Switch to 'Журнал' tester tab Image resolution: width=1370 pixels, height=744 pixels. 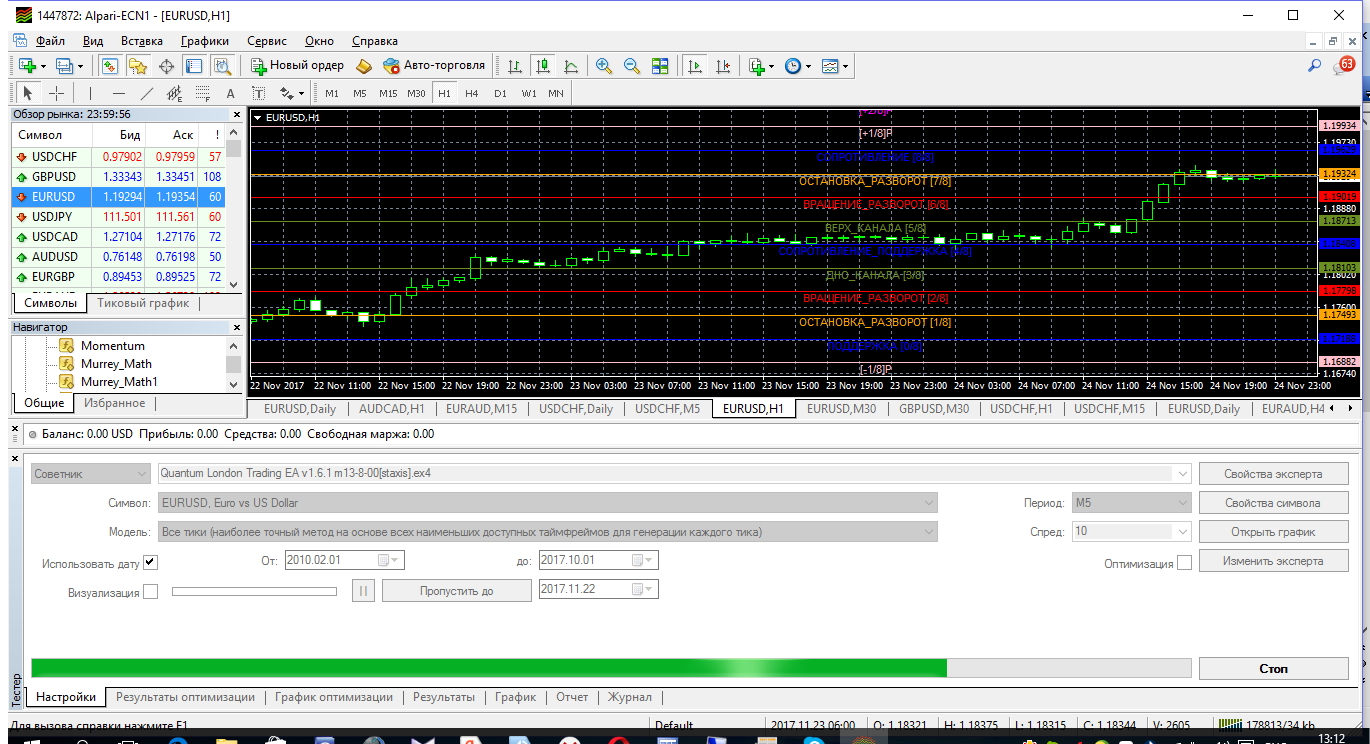(630, 697)
